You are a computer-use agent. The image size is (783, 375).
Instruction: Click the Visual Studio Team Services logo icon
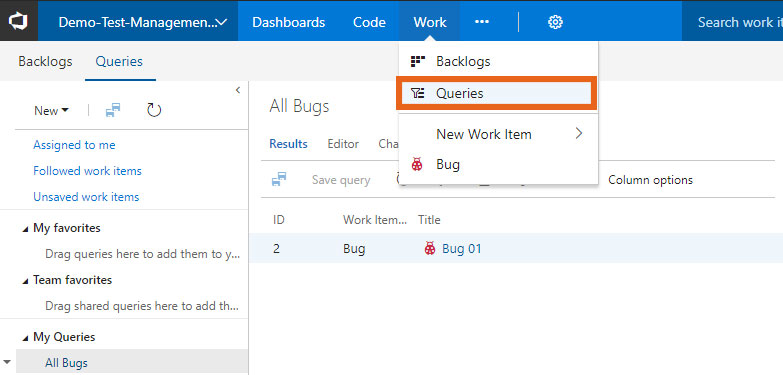(18, 21)
